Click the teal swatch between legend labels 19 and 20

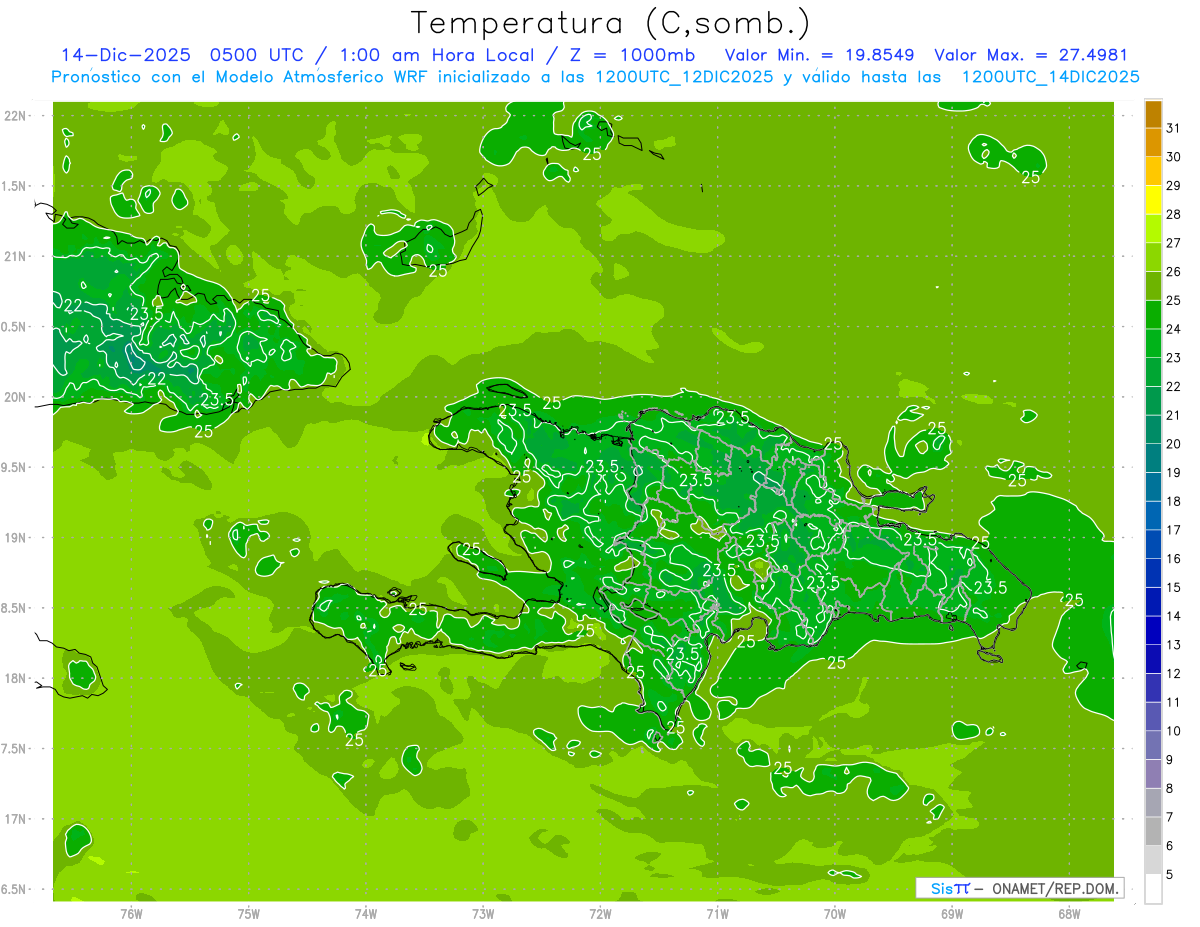pos(1153,458)
